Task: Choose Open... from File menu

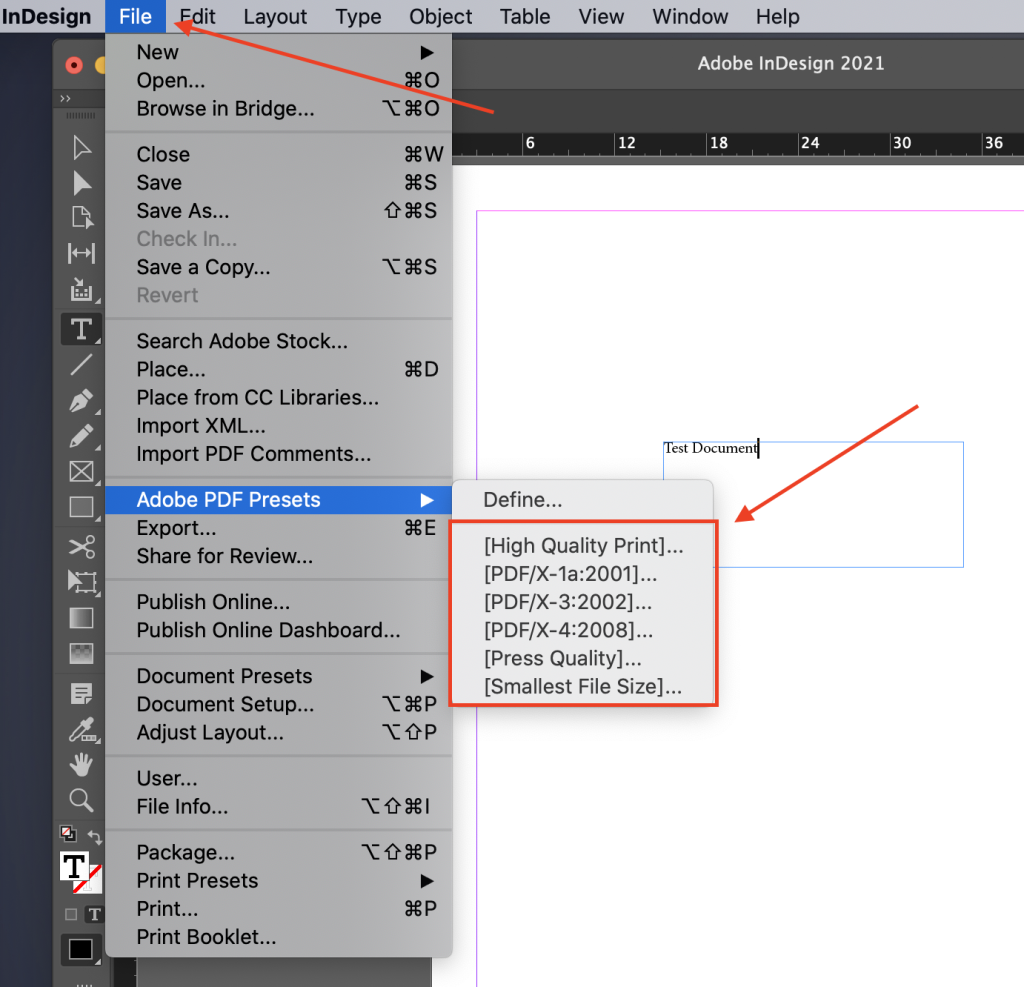Action: [x=279, y=80]
